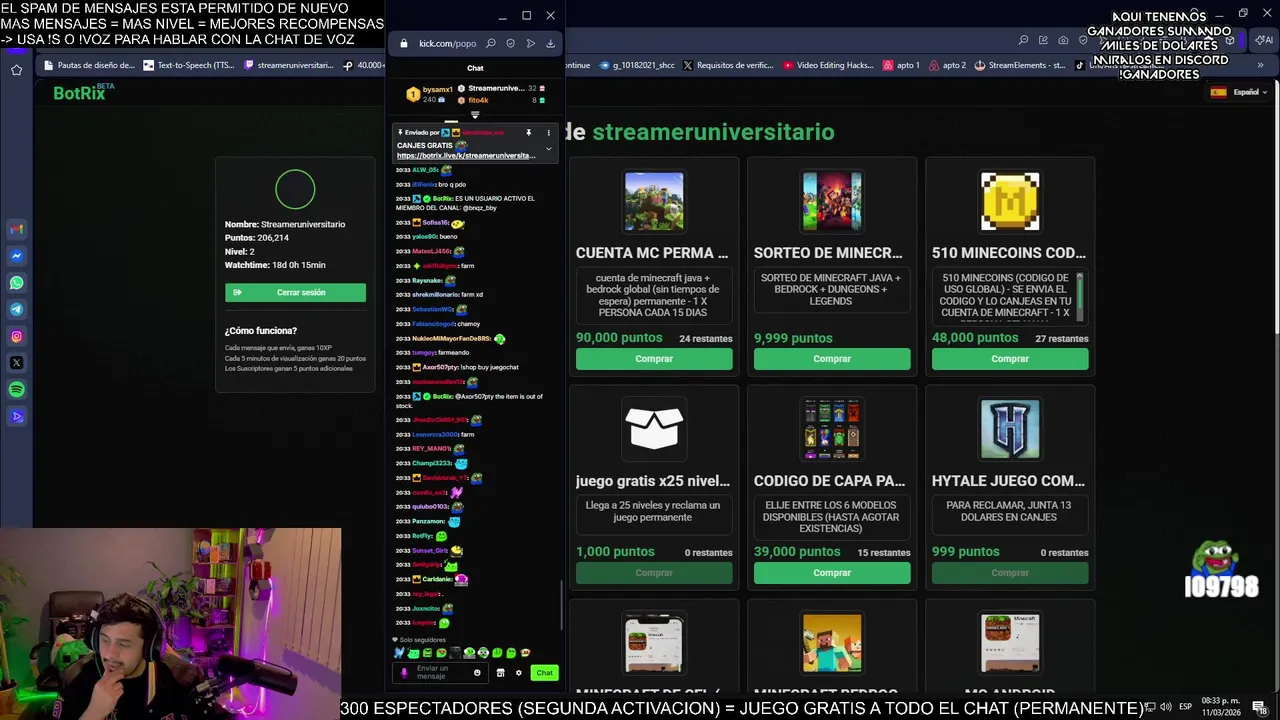
Task: Open the emoji picker in the chat input
Action: coord(477,673)
